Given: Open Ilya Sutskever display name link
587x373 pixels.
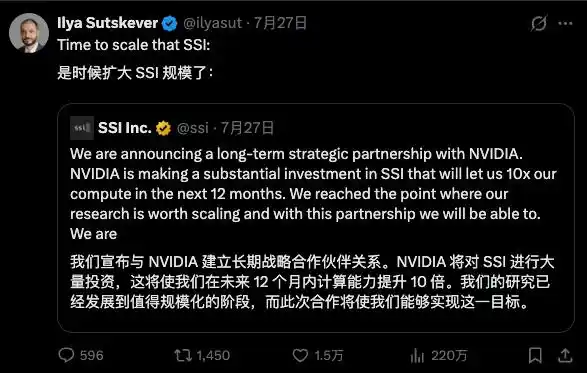Looking at the screenshot, I should point(107,23).
